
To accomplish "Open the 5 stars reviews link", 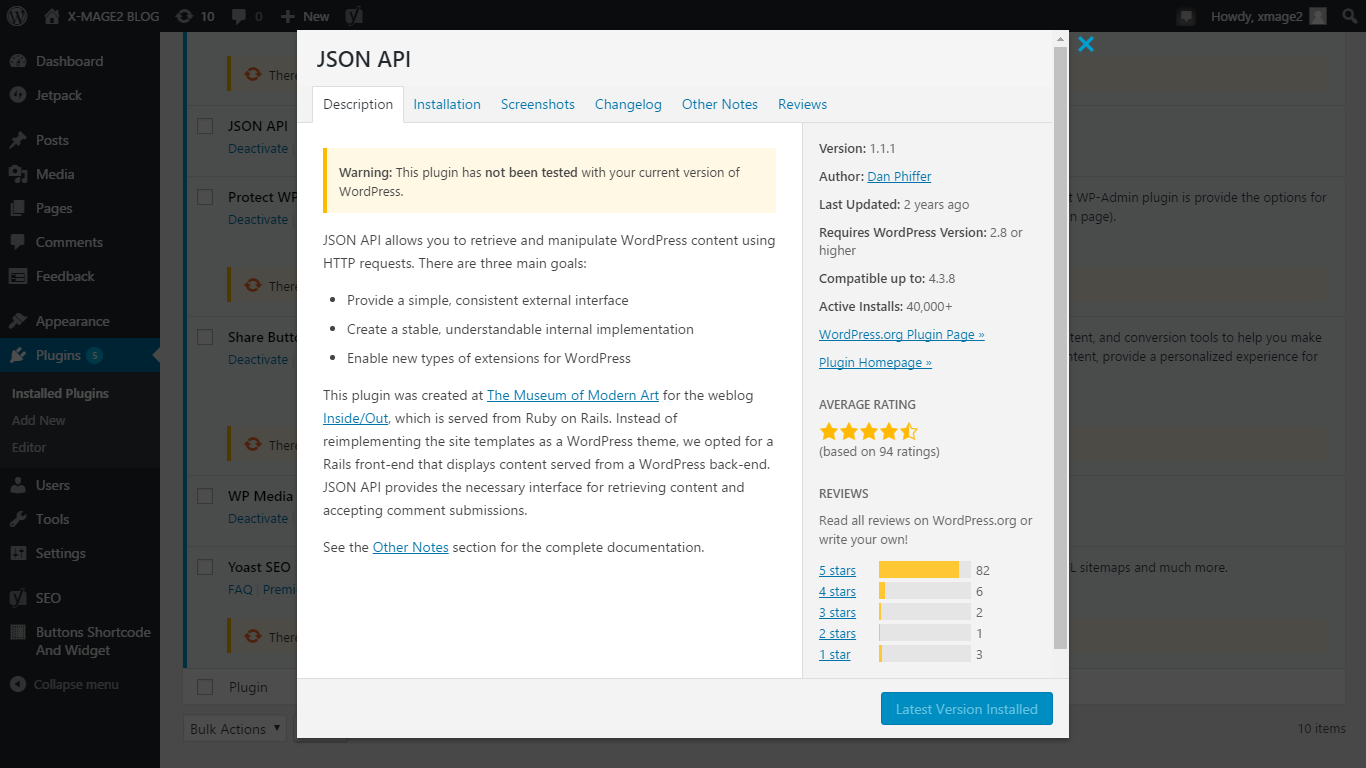I will tap(837, 570).
